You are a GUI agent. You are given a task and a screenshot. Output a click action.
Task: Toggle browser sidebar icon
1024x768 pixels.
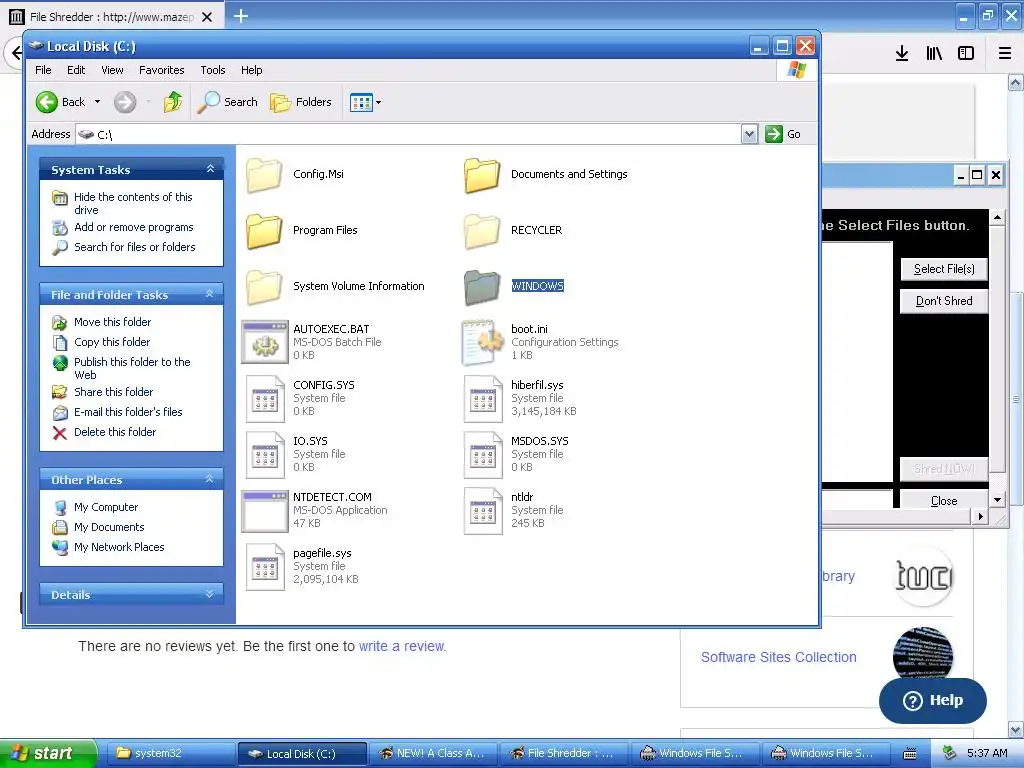click(966, 54)
